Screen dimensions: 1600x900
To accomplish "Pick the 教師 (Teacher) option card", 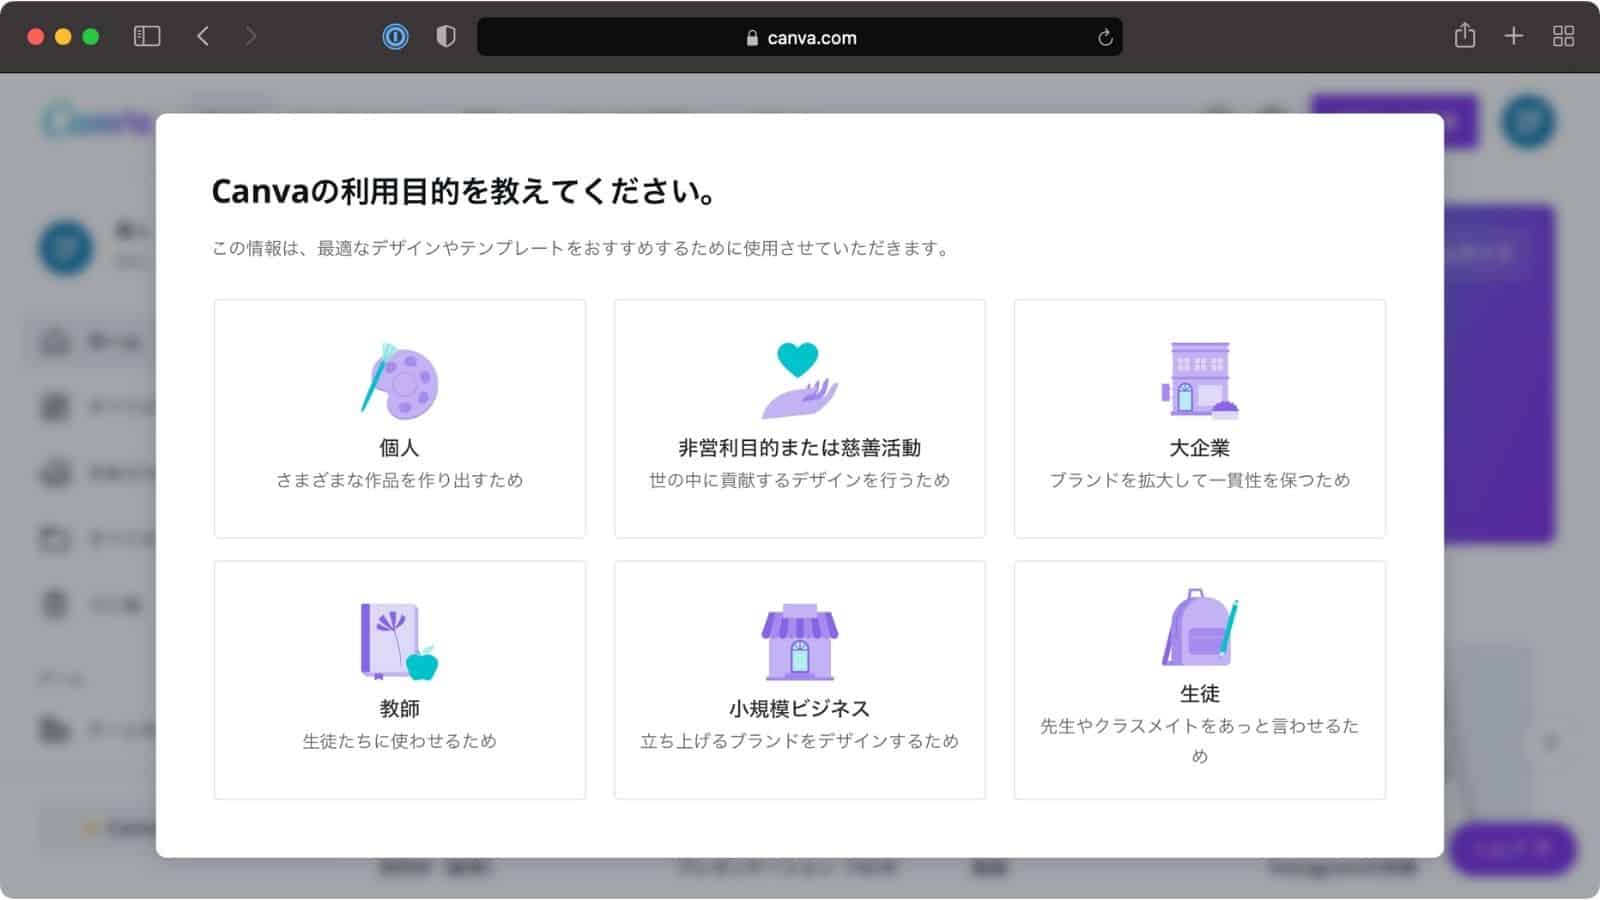I will [400, 680].
